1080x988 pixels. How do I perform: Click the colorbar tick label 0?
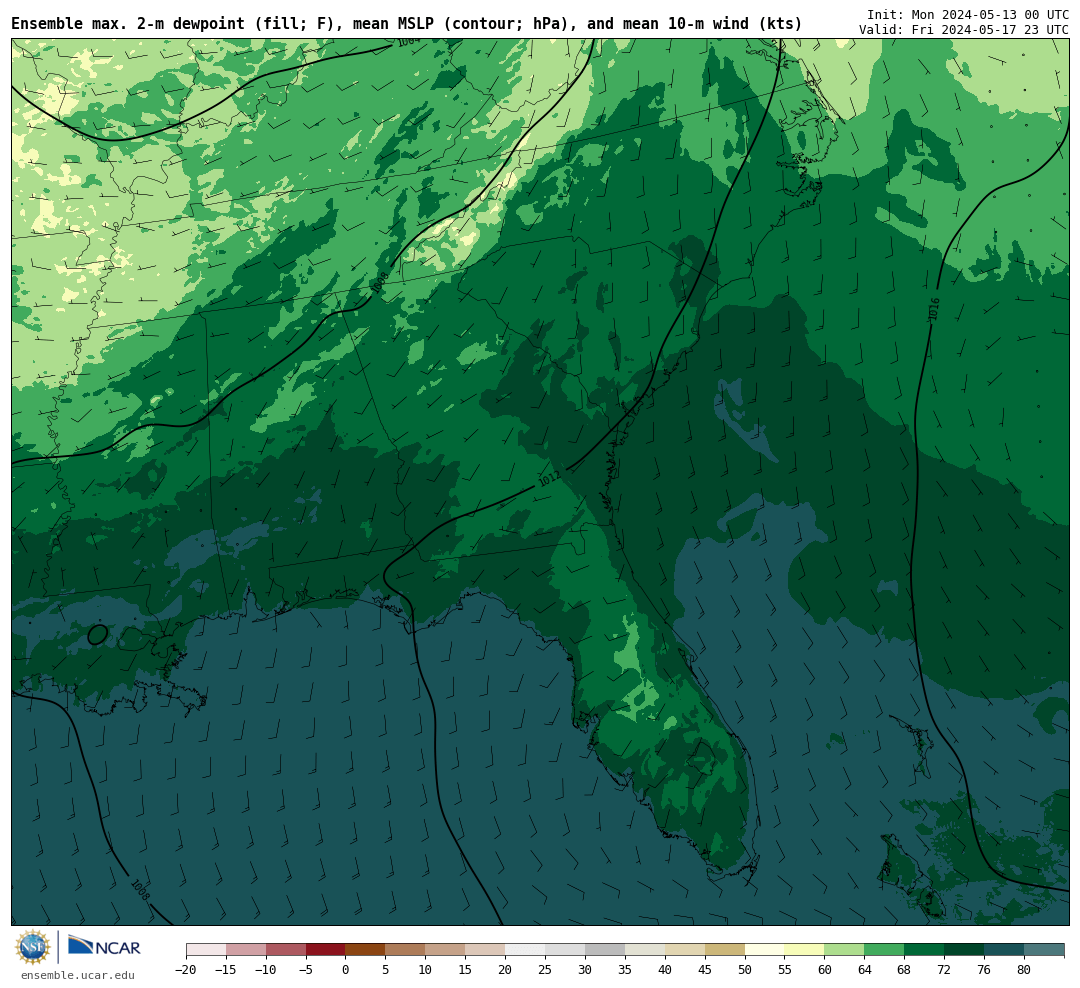point(346,970)
